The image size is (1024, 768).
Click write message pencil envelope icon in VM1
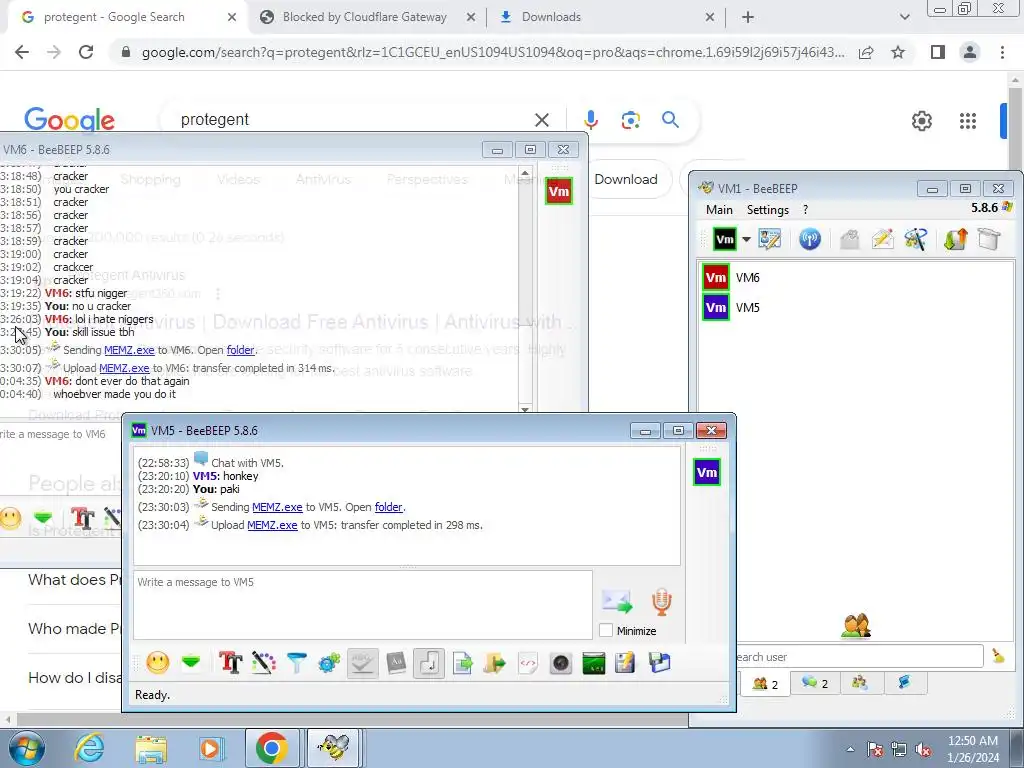[x=882, y=240]
